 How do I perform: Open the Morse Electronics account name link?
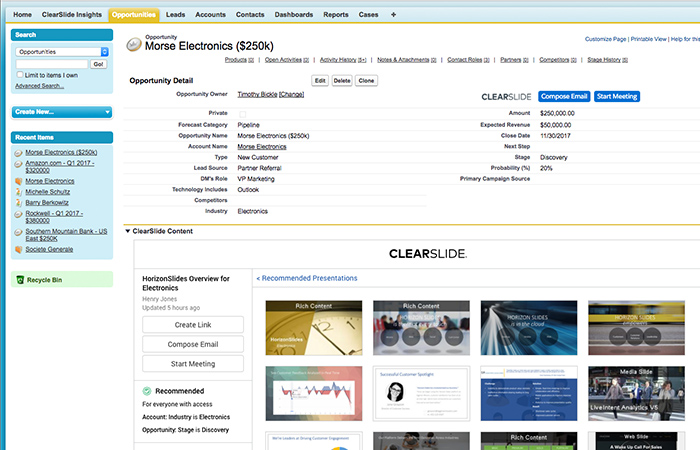pos(262,147)
